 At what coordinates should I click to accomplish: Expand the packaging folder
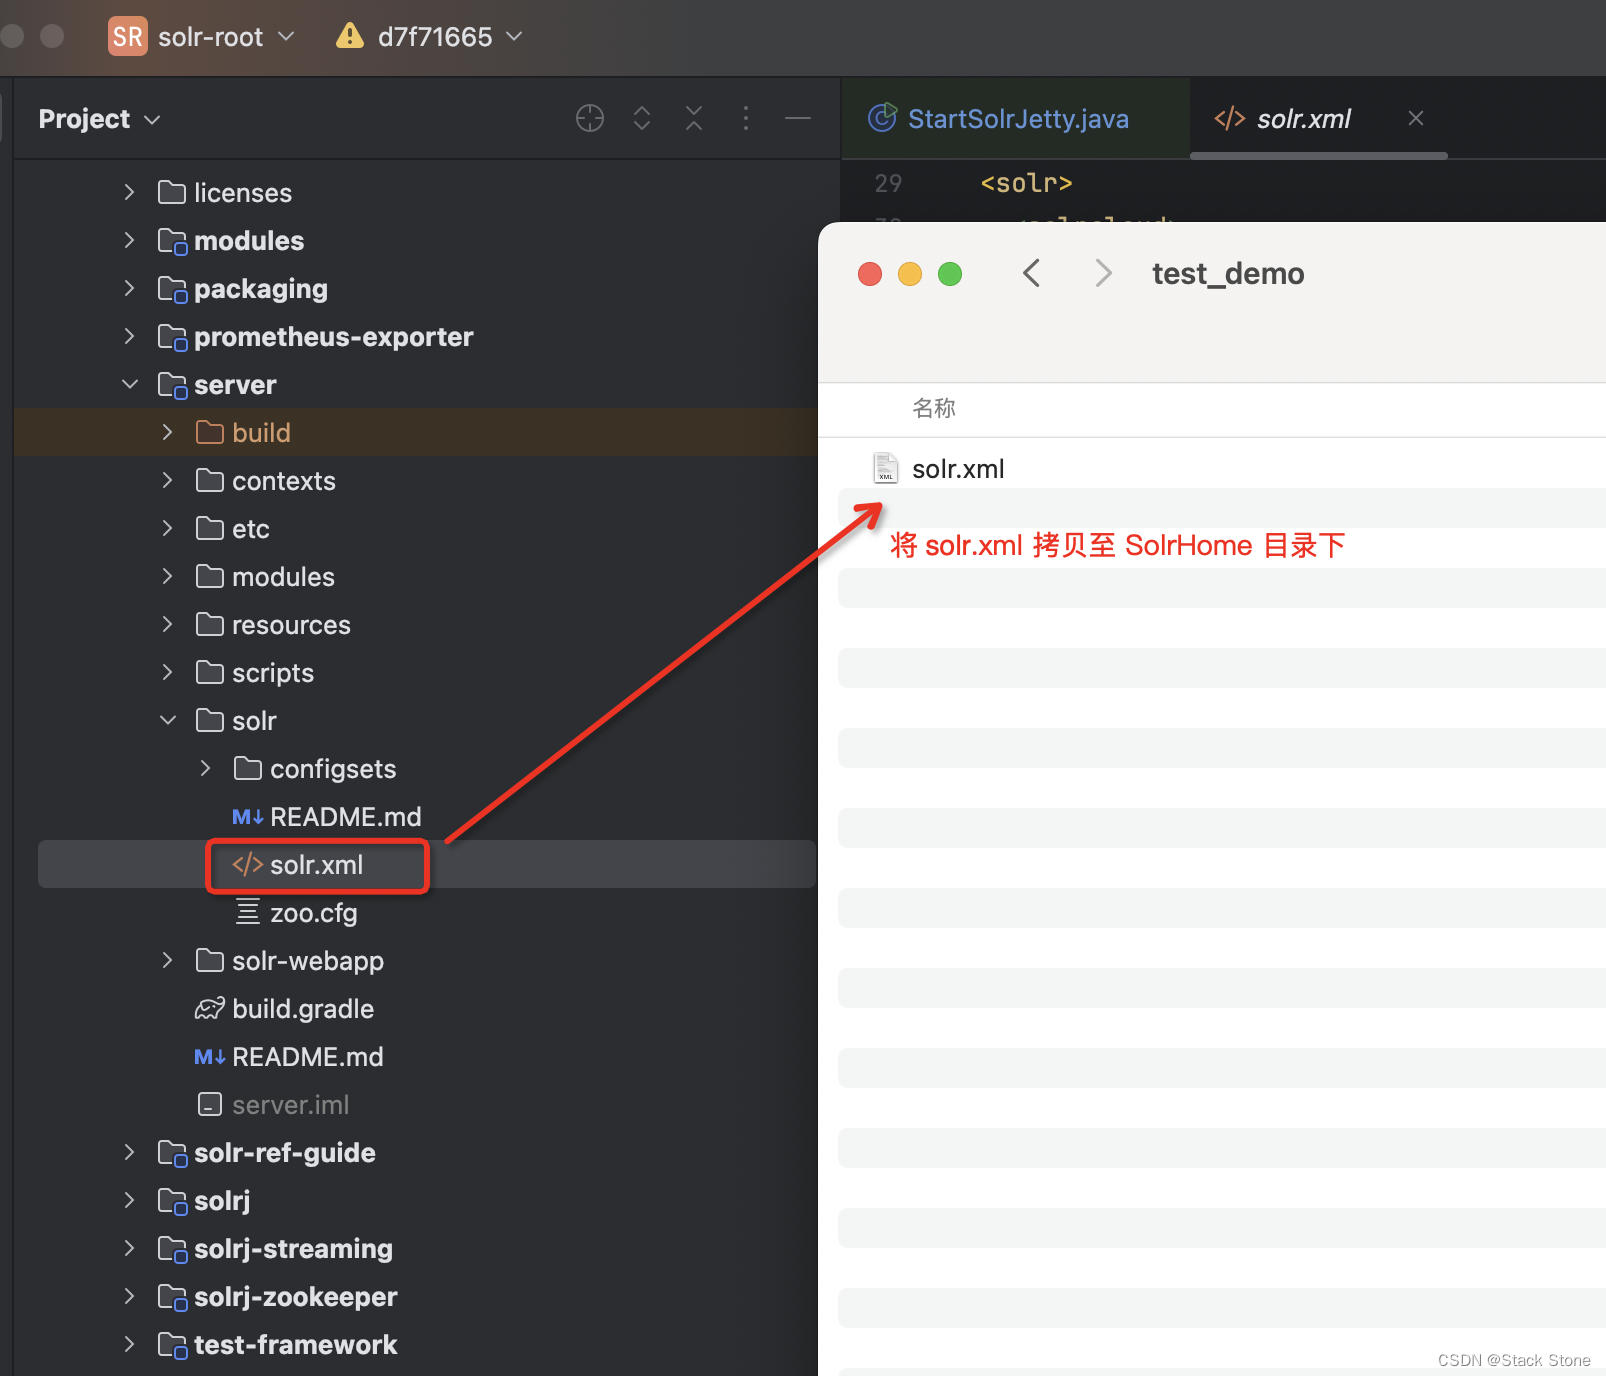click(129, 288)
